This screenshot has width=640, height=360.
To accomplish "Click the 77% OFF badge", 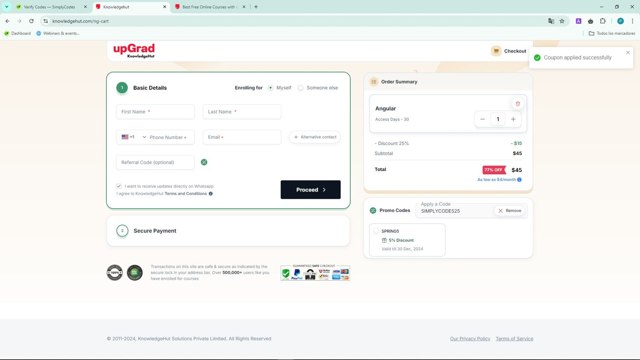I will click(494, 170).
